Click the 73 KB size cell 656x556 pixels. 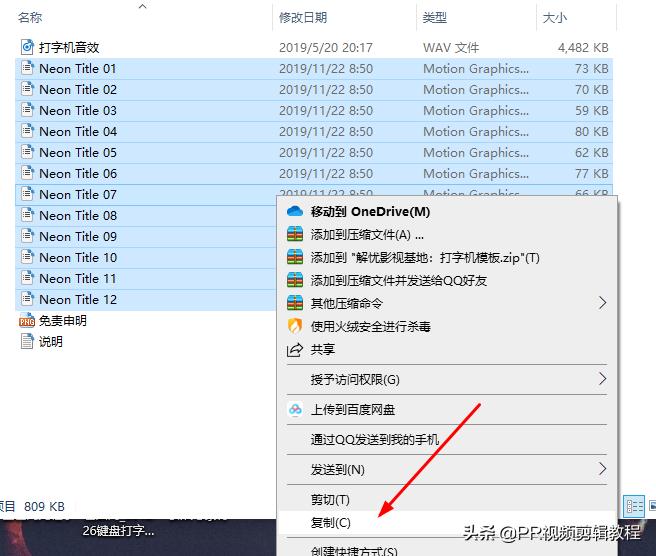click(x=592, y=69)
